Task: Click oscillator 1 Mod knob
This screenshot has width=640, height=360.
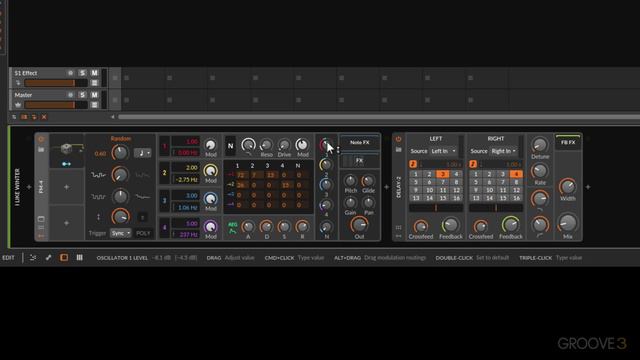Action: (x=210, y=145)
